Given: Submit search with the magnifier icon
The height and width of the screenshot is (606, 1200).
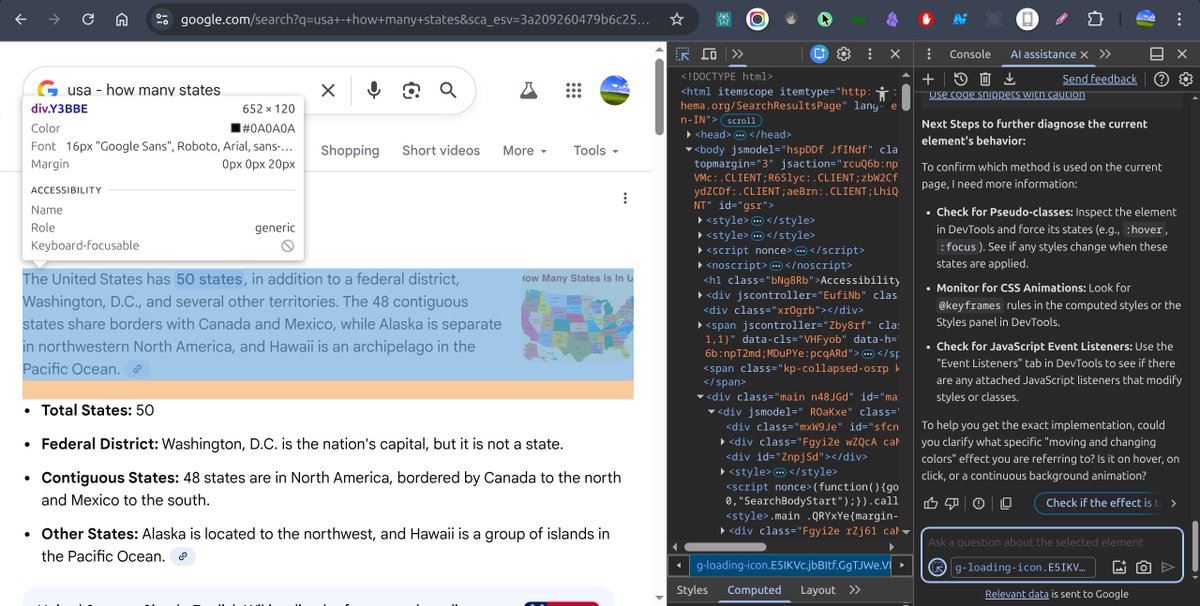Looking at the screenshot, I should 448,90.
